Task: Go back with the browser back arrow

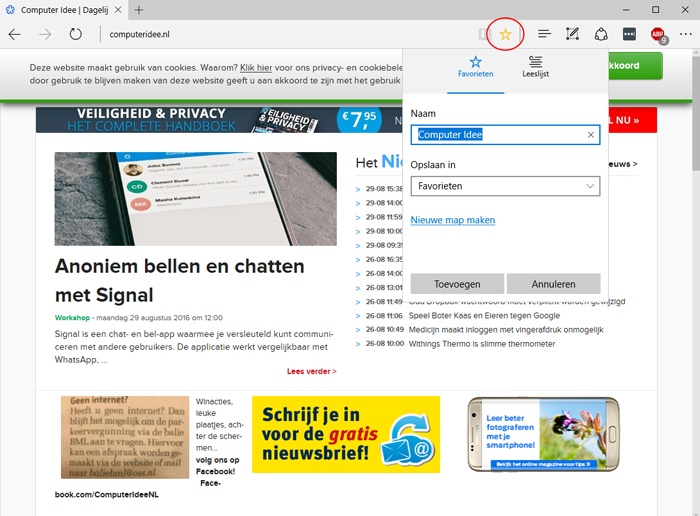Action: [15, 34]
